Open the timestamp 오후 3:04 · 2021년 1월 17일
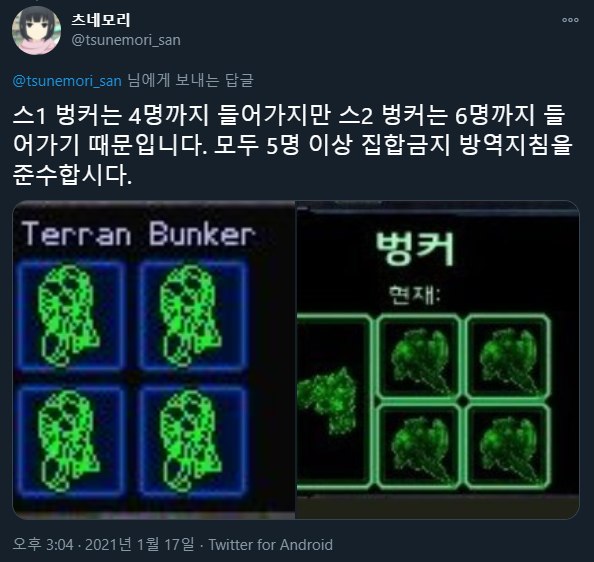Screen dimensions: 594x562 pos(103,545)
